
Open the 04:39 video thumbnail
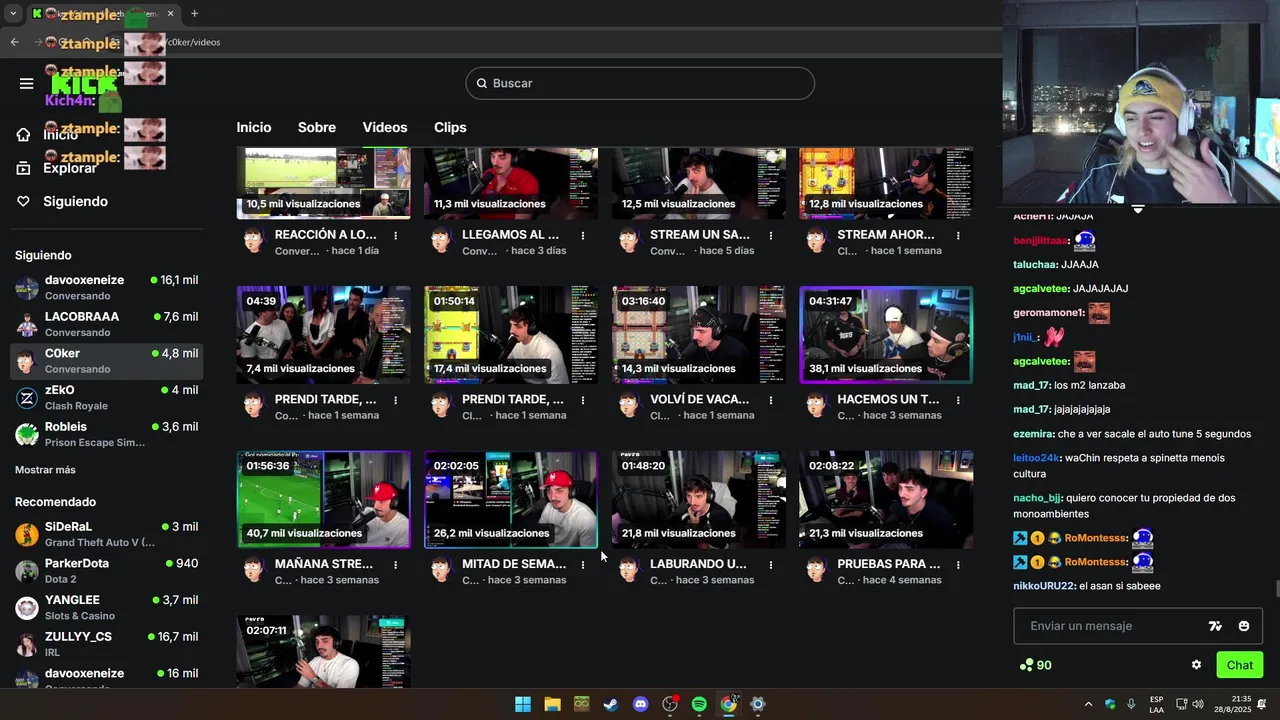tap(323, 335)
